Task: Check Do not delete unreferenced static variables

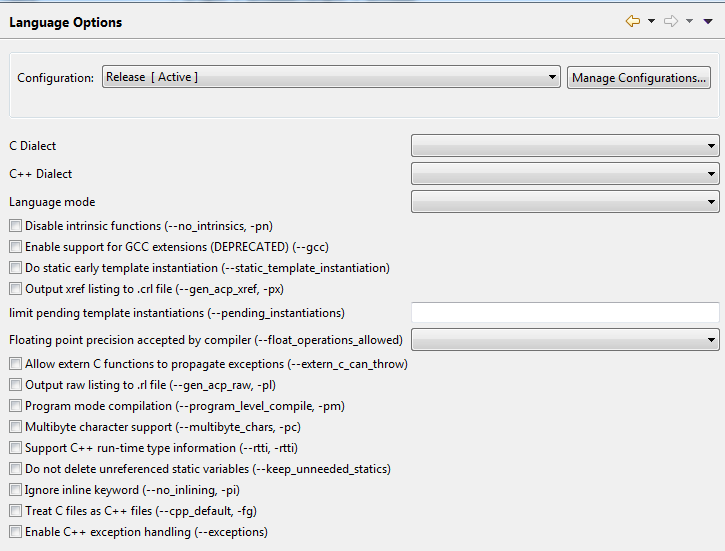Action: [x=15, y=469]
